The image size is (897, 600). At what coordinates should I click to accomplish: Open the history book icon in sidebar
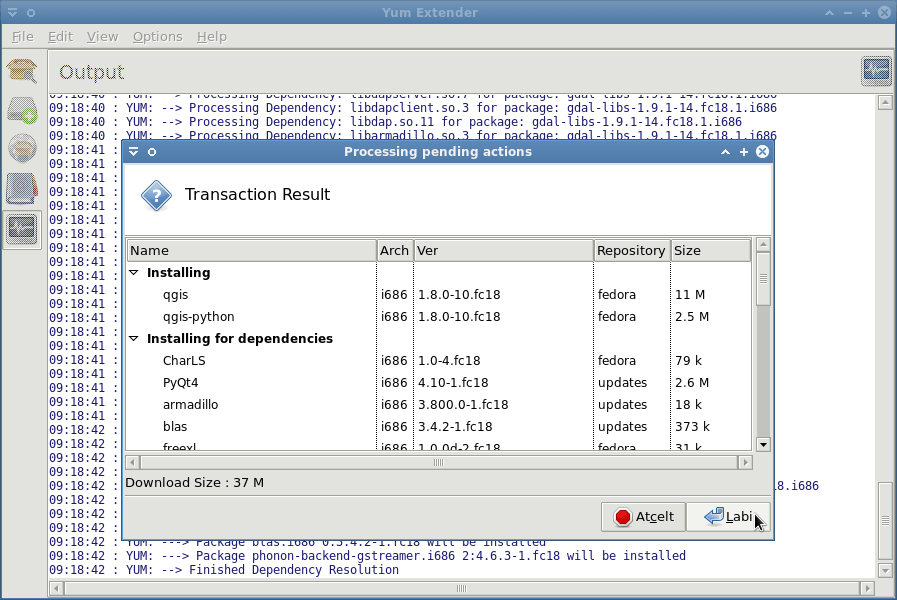pyautogui.click(x=22, y=188)
